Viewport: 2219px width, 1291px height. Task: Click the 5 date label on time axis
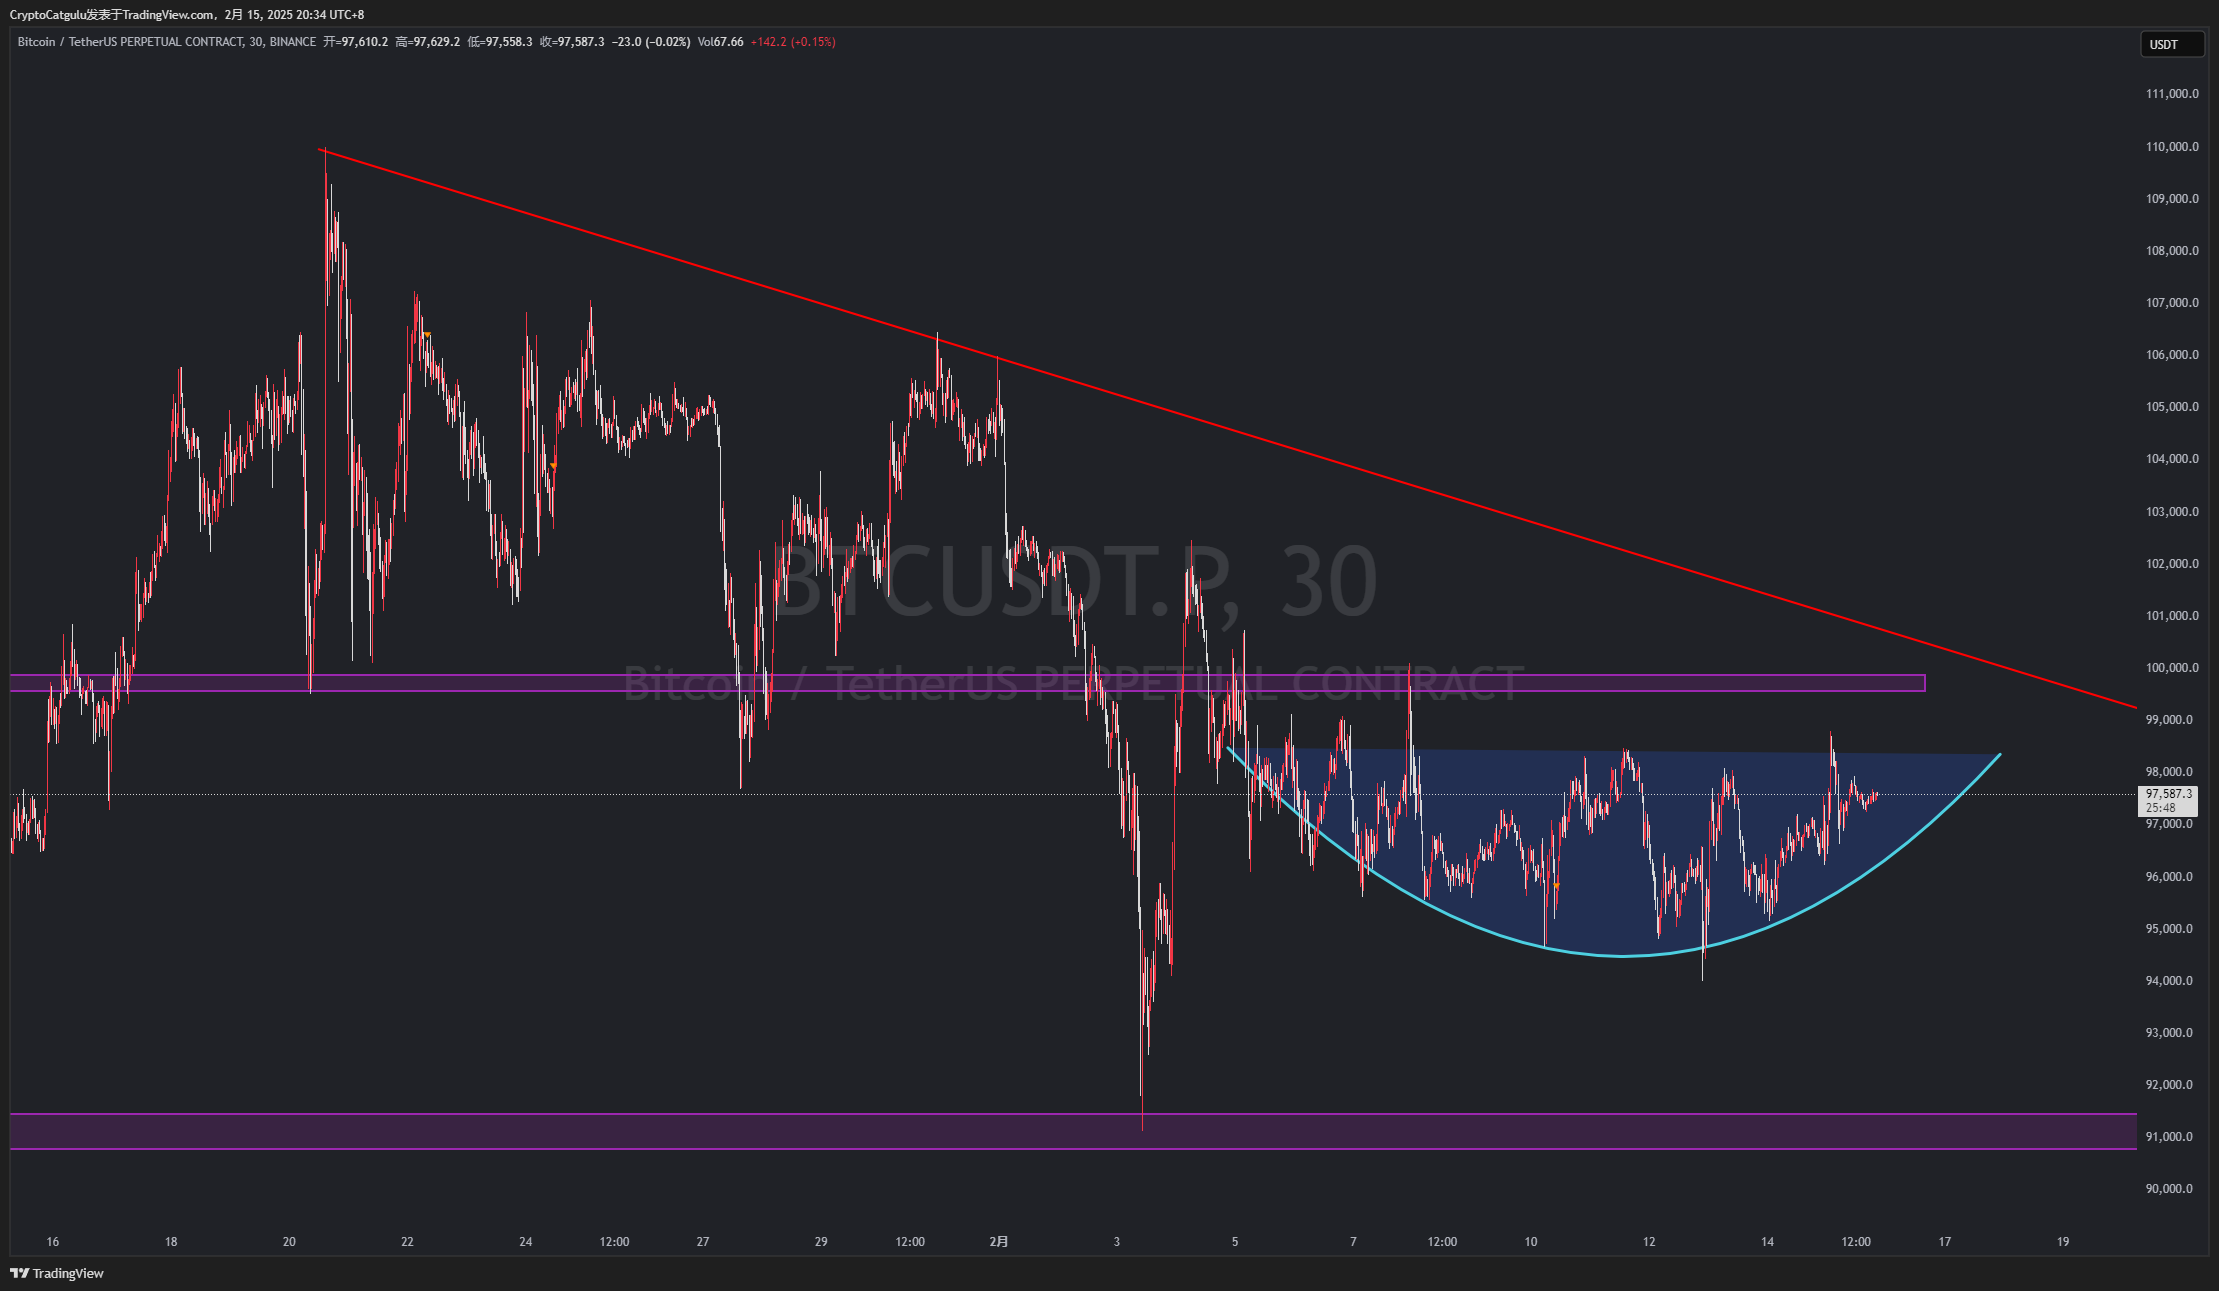[1235, 1241]
